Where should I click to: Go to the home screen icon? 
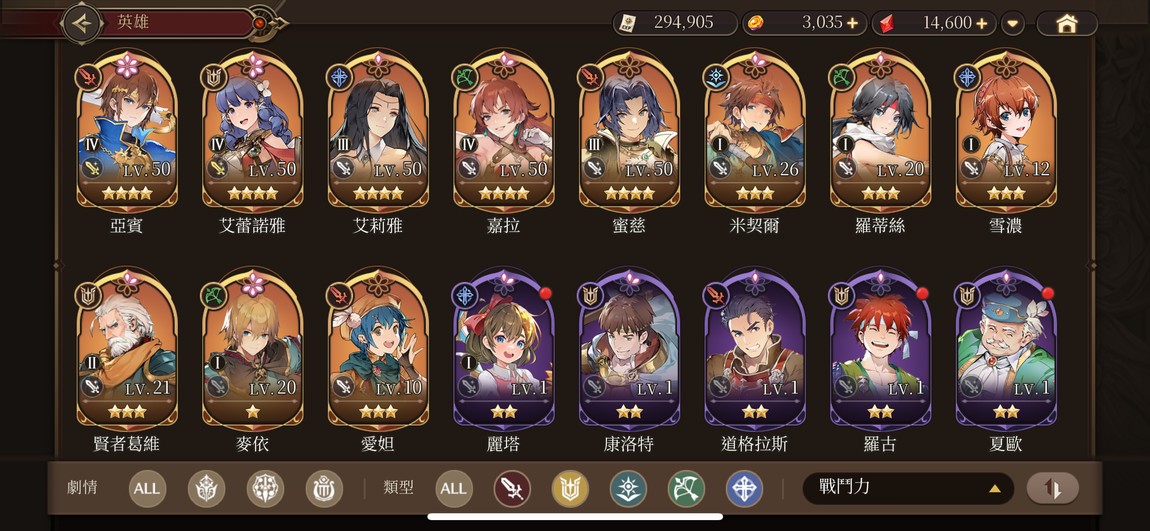pos(1066,23)
